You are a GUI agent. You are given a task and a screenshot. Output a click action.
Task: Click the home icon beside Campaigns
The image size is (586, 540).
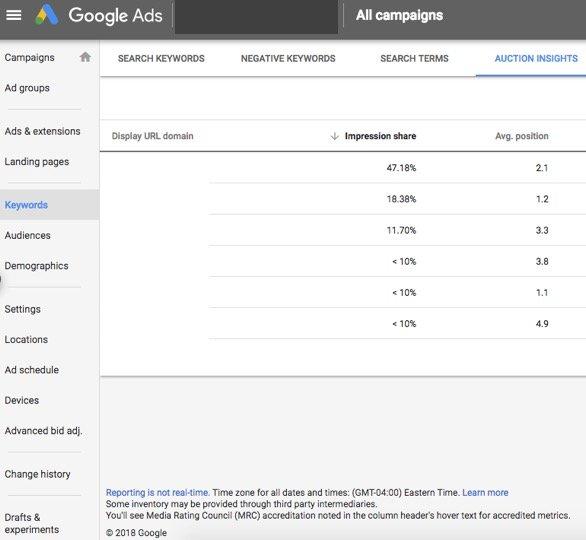(x=85, y=57)
